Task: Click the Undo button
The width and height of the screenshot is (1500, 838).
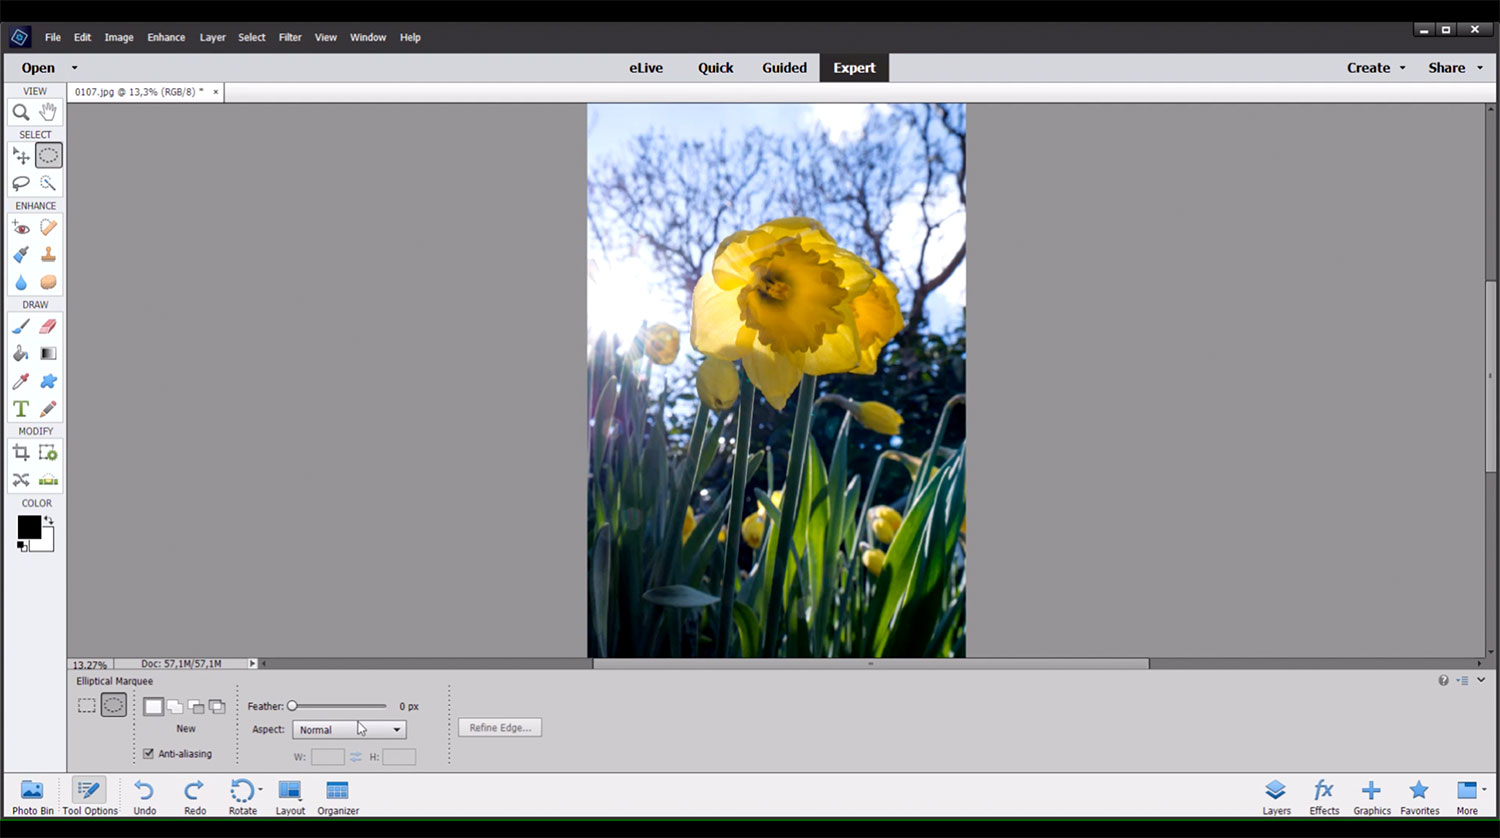Action: pos(145,797)
